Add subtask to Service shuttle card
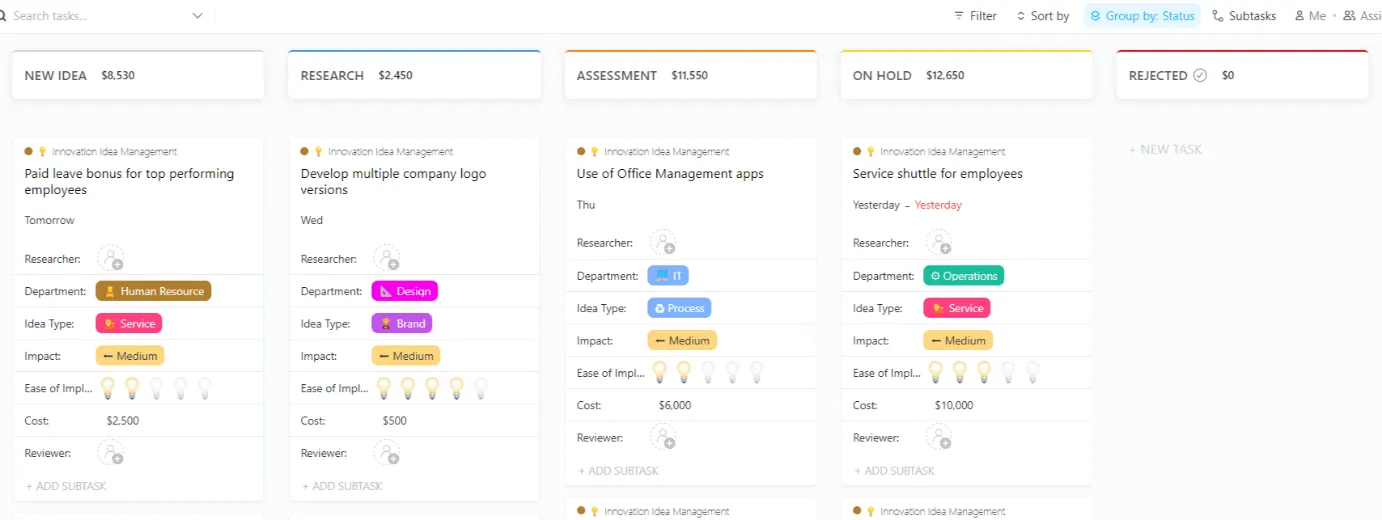Viewport: 1382px width, 520px height. point(895,470)
